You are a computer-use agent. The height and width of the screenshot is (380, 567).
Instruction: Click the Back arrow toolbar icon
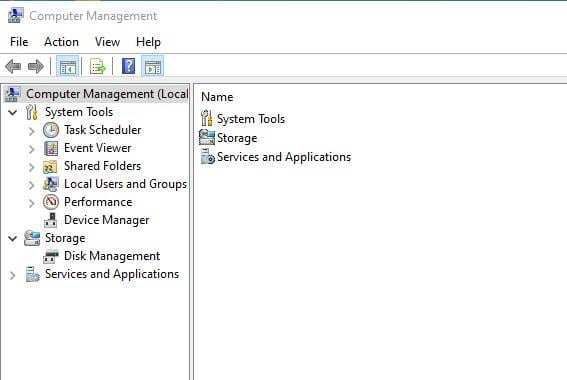click(13, 67)
